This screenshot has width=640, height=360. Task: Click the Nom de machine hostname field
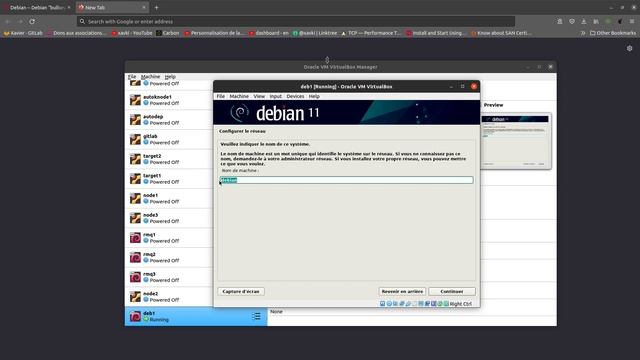point(347,180)
